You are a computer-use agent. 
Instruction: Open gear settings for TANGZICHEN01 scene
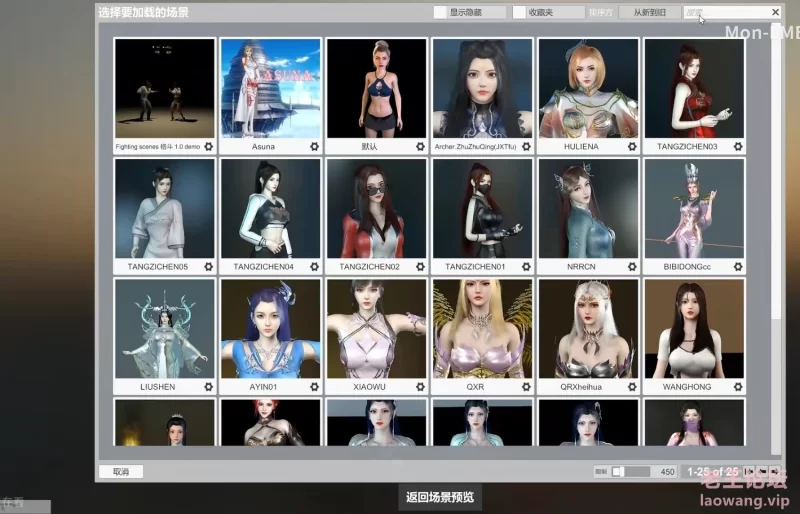[526, 266]
